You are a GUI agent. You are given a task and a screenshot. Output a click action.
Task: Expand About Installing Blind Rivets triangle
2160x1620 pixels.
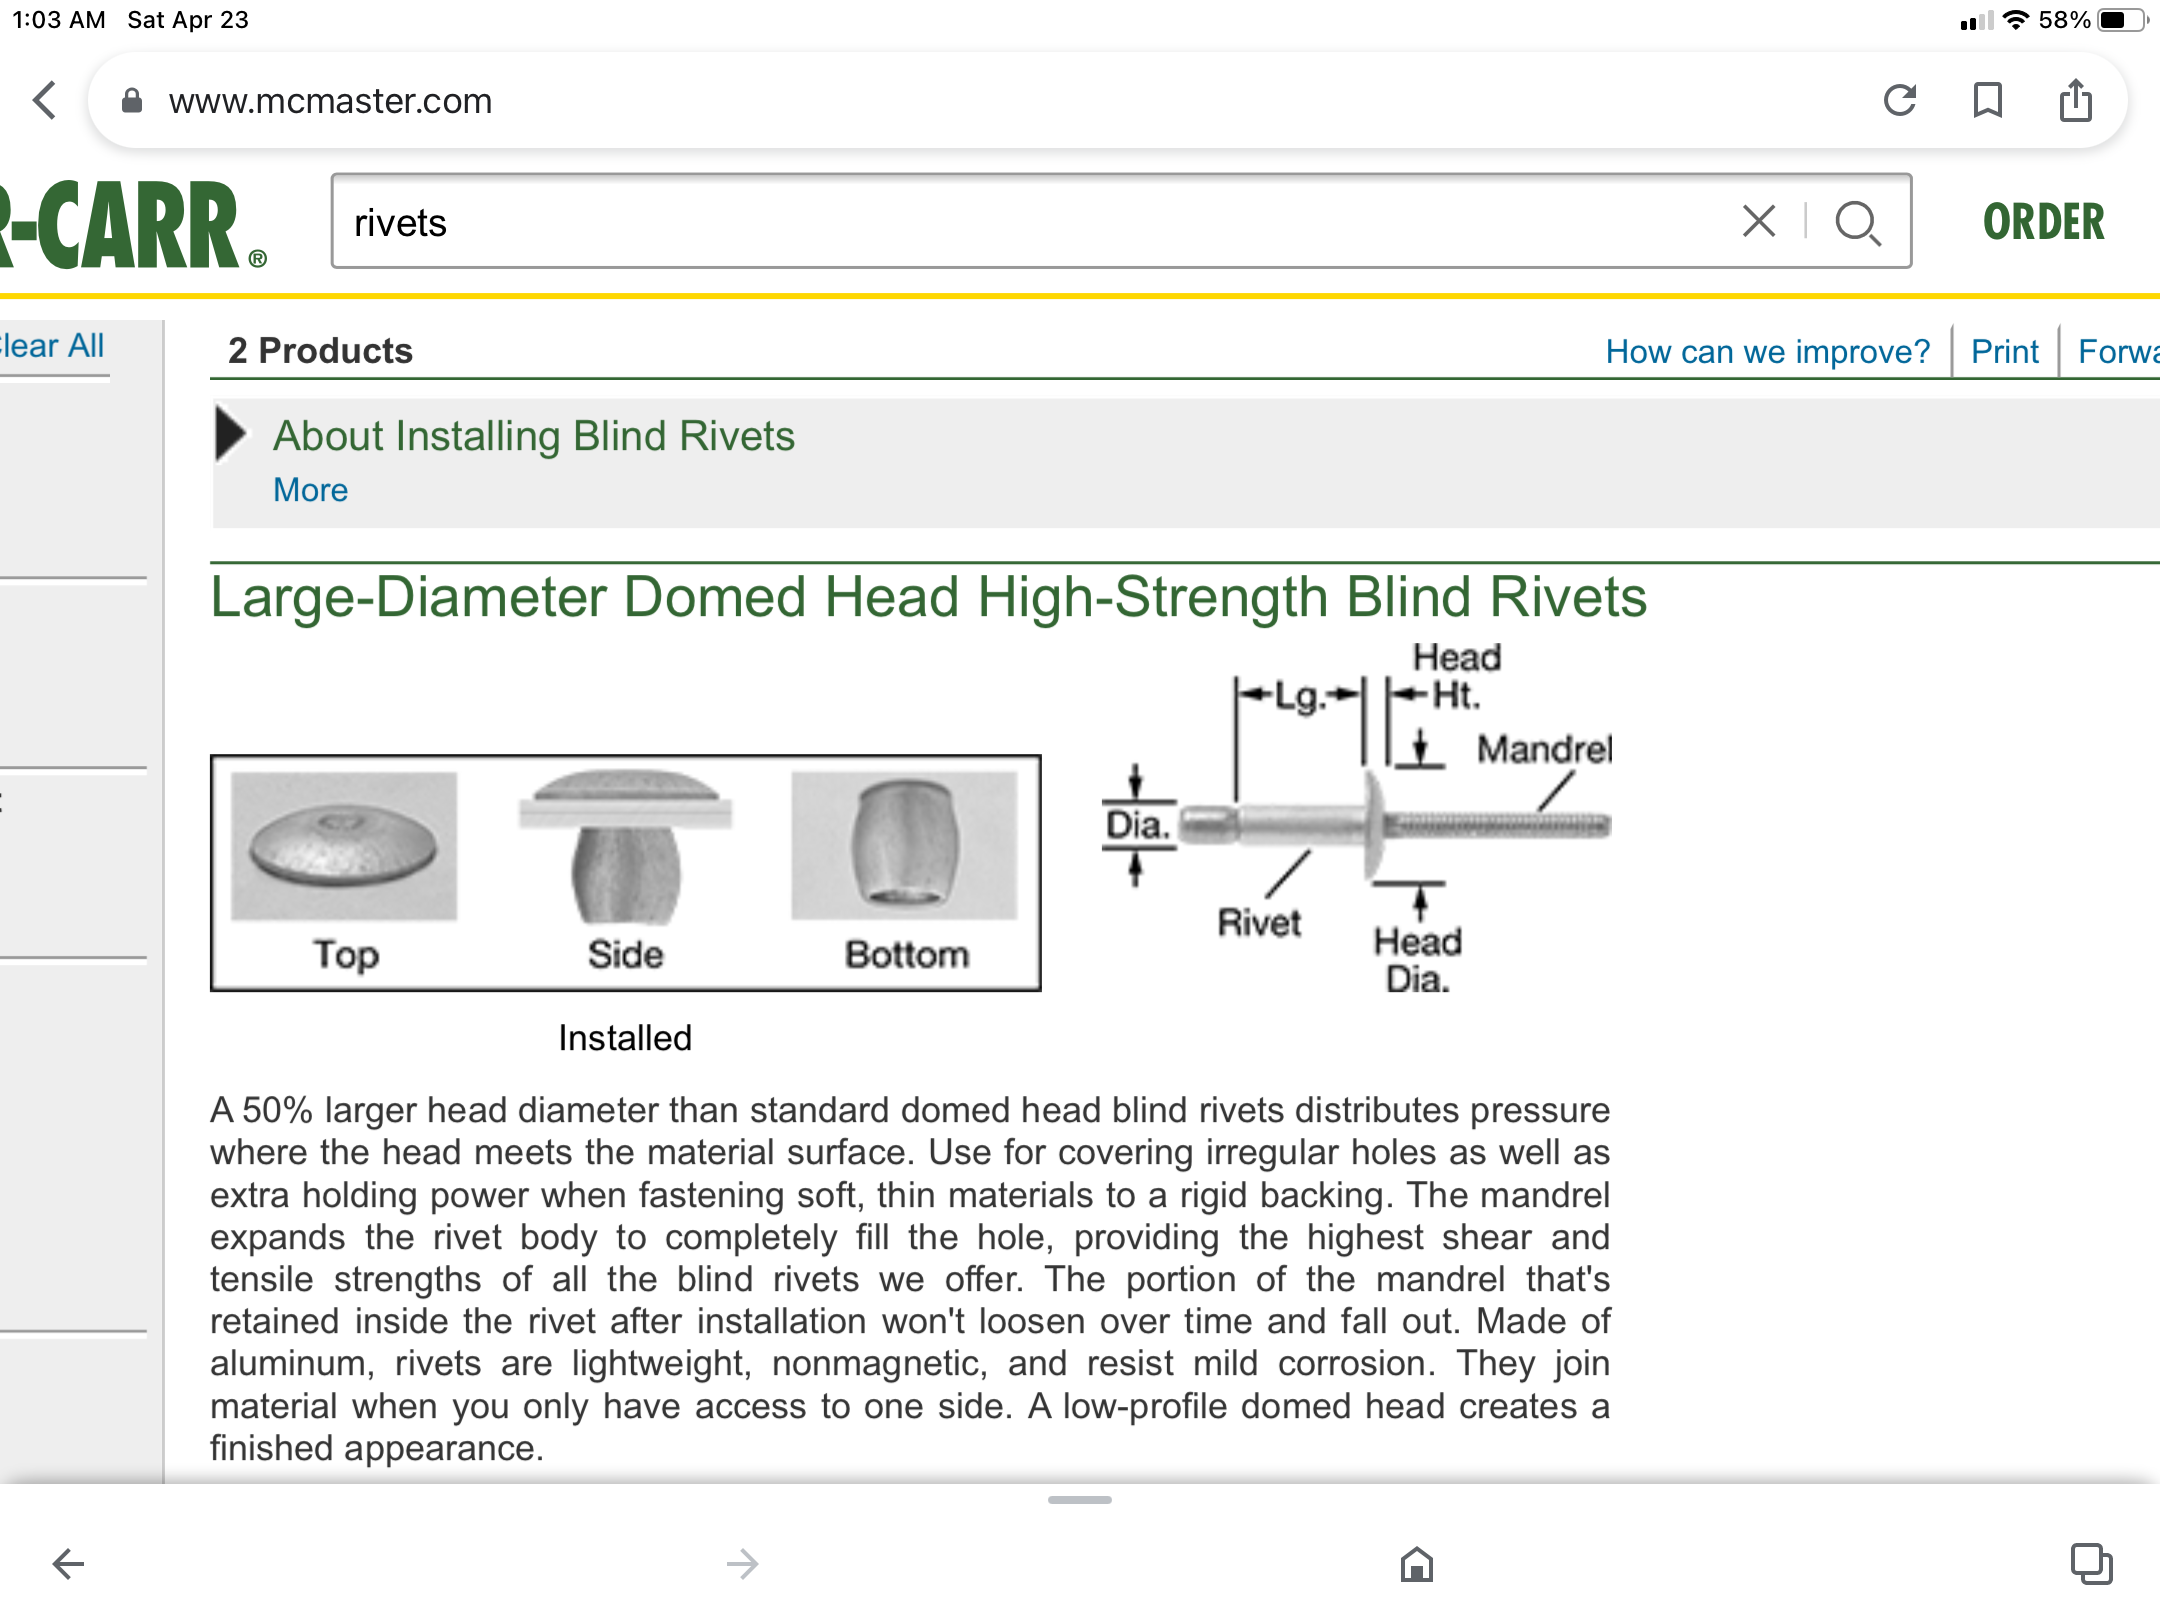[231, 434]
